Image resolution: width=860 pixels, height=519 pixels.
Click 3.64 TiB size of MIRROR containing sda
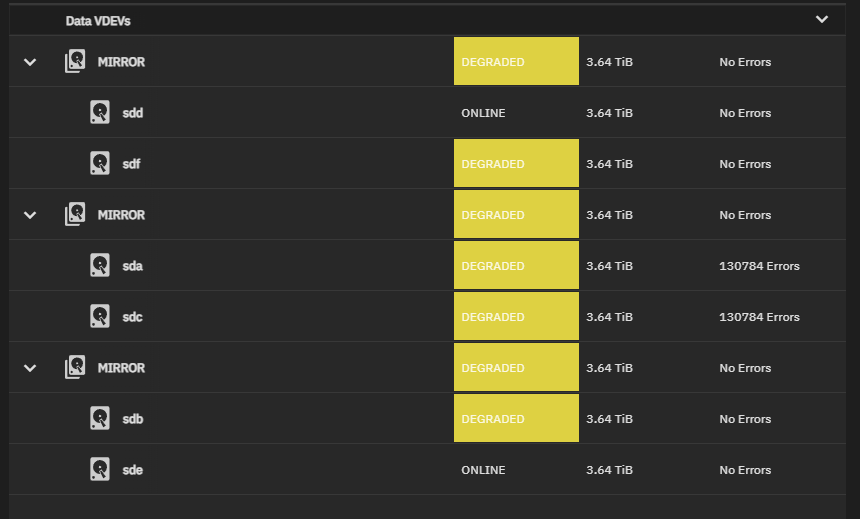[609, 215]
